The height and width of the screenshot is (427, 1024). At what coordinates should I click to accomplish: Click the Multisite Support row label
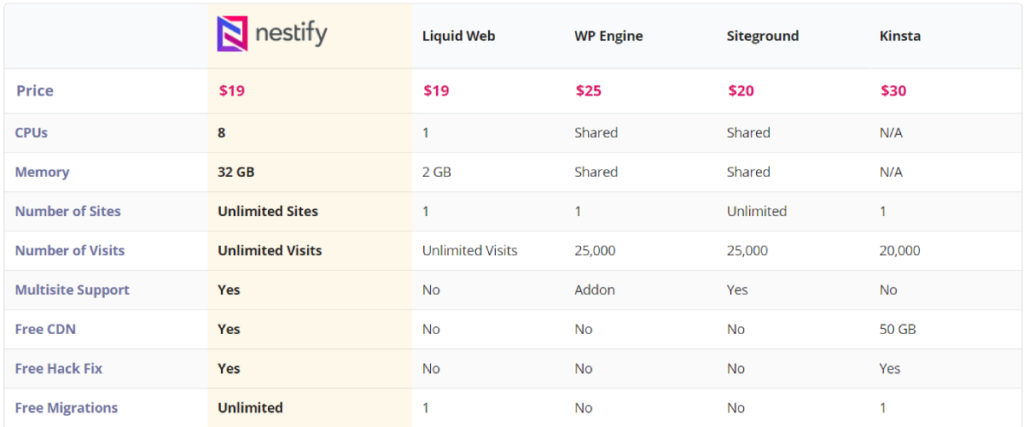click(x=72, y=290)
